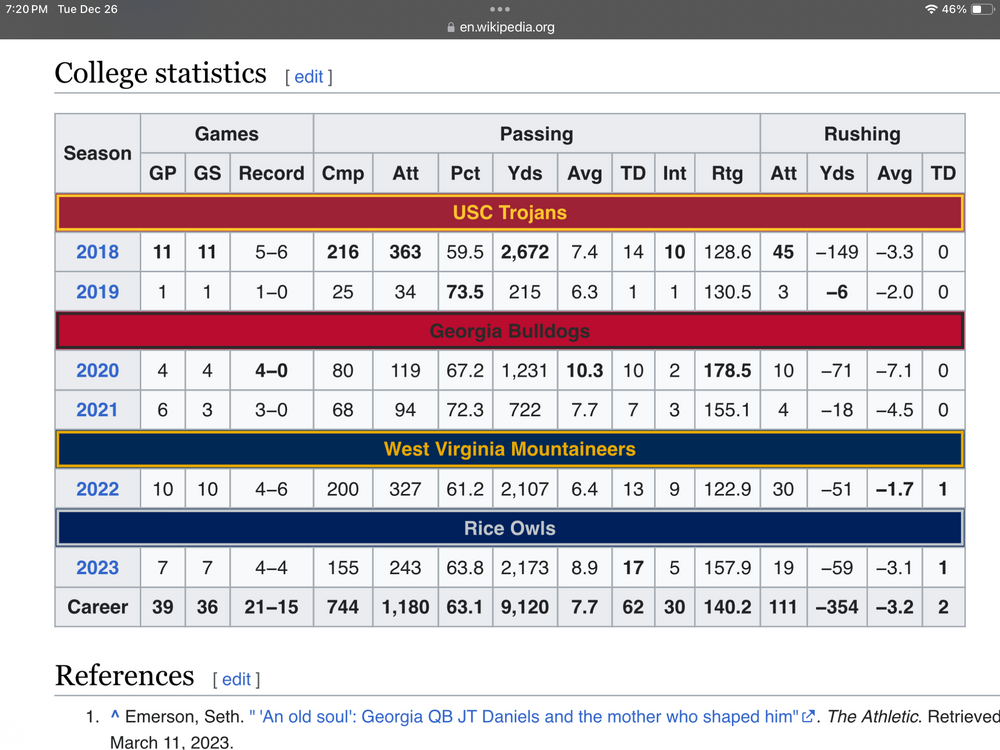This screenshot has width=1000, height=750.
Task: Open the 2019 season link
Action: pyautogui.click(x=97, y=292)
